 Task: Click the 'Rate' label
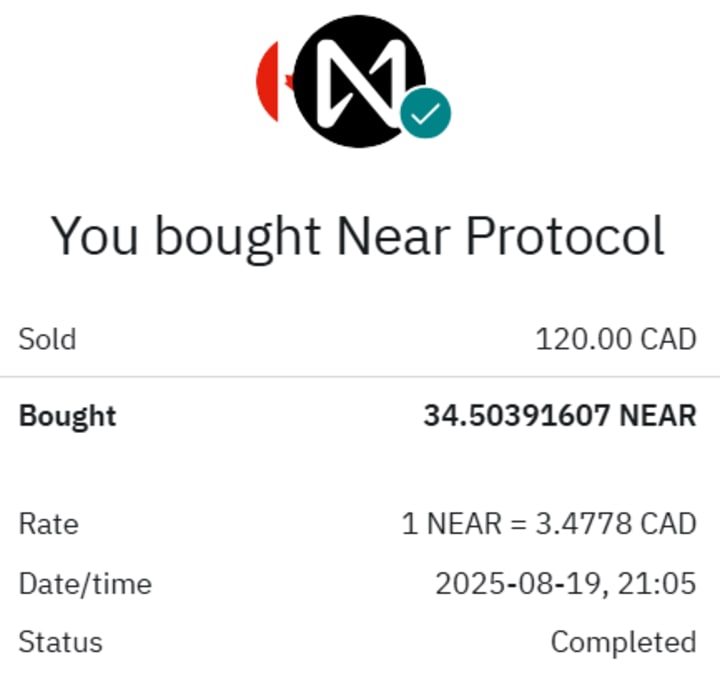click(48, 523)
